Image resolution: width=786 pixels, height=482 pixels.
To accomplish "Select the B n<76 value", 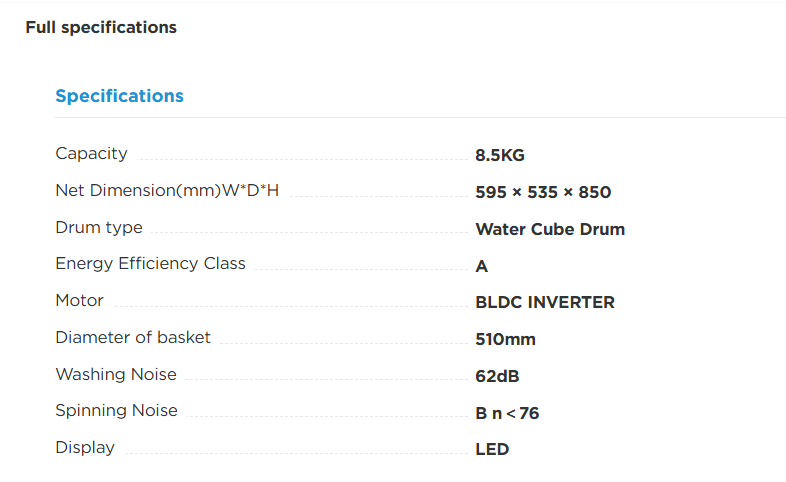I will click(x=507, y=413).
